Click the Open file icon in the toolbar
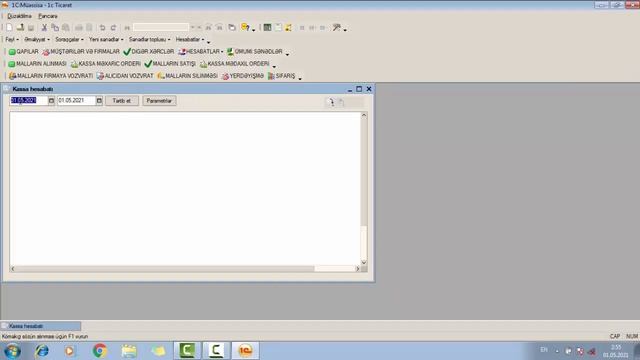The width and height of the screenshot is (640, 360). coord(20,27)
